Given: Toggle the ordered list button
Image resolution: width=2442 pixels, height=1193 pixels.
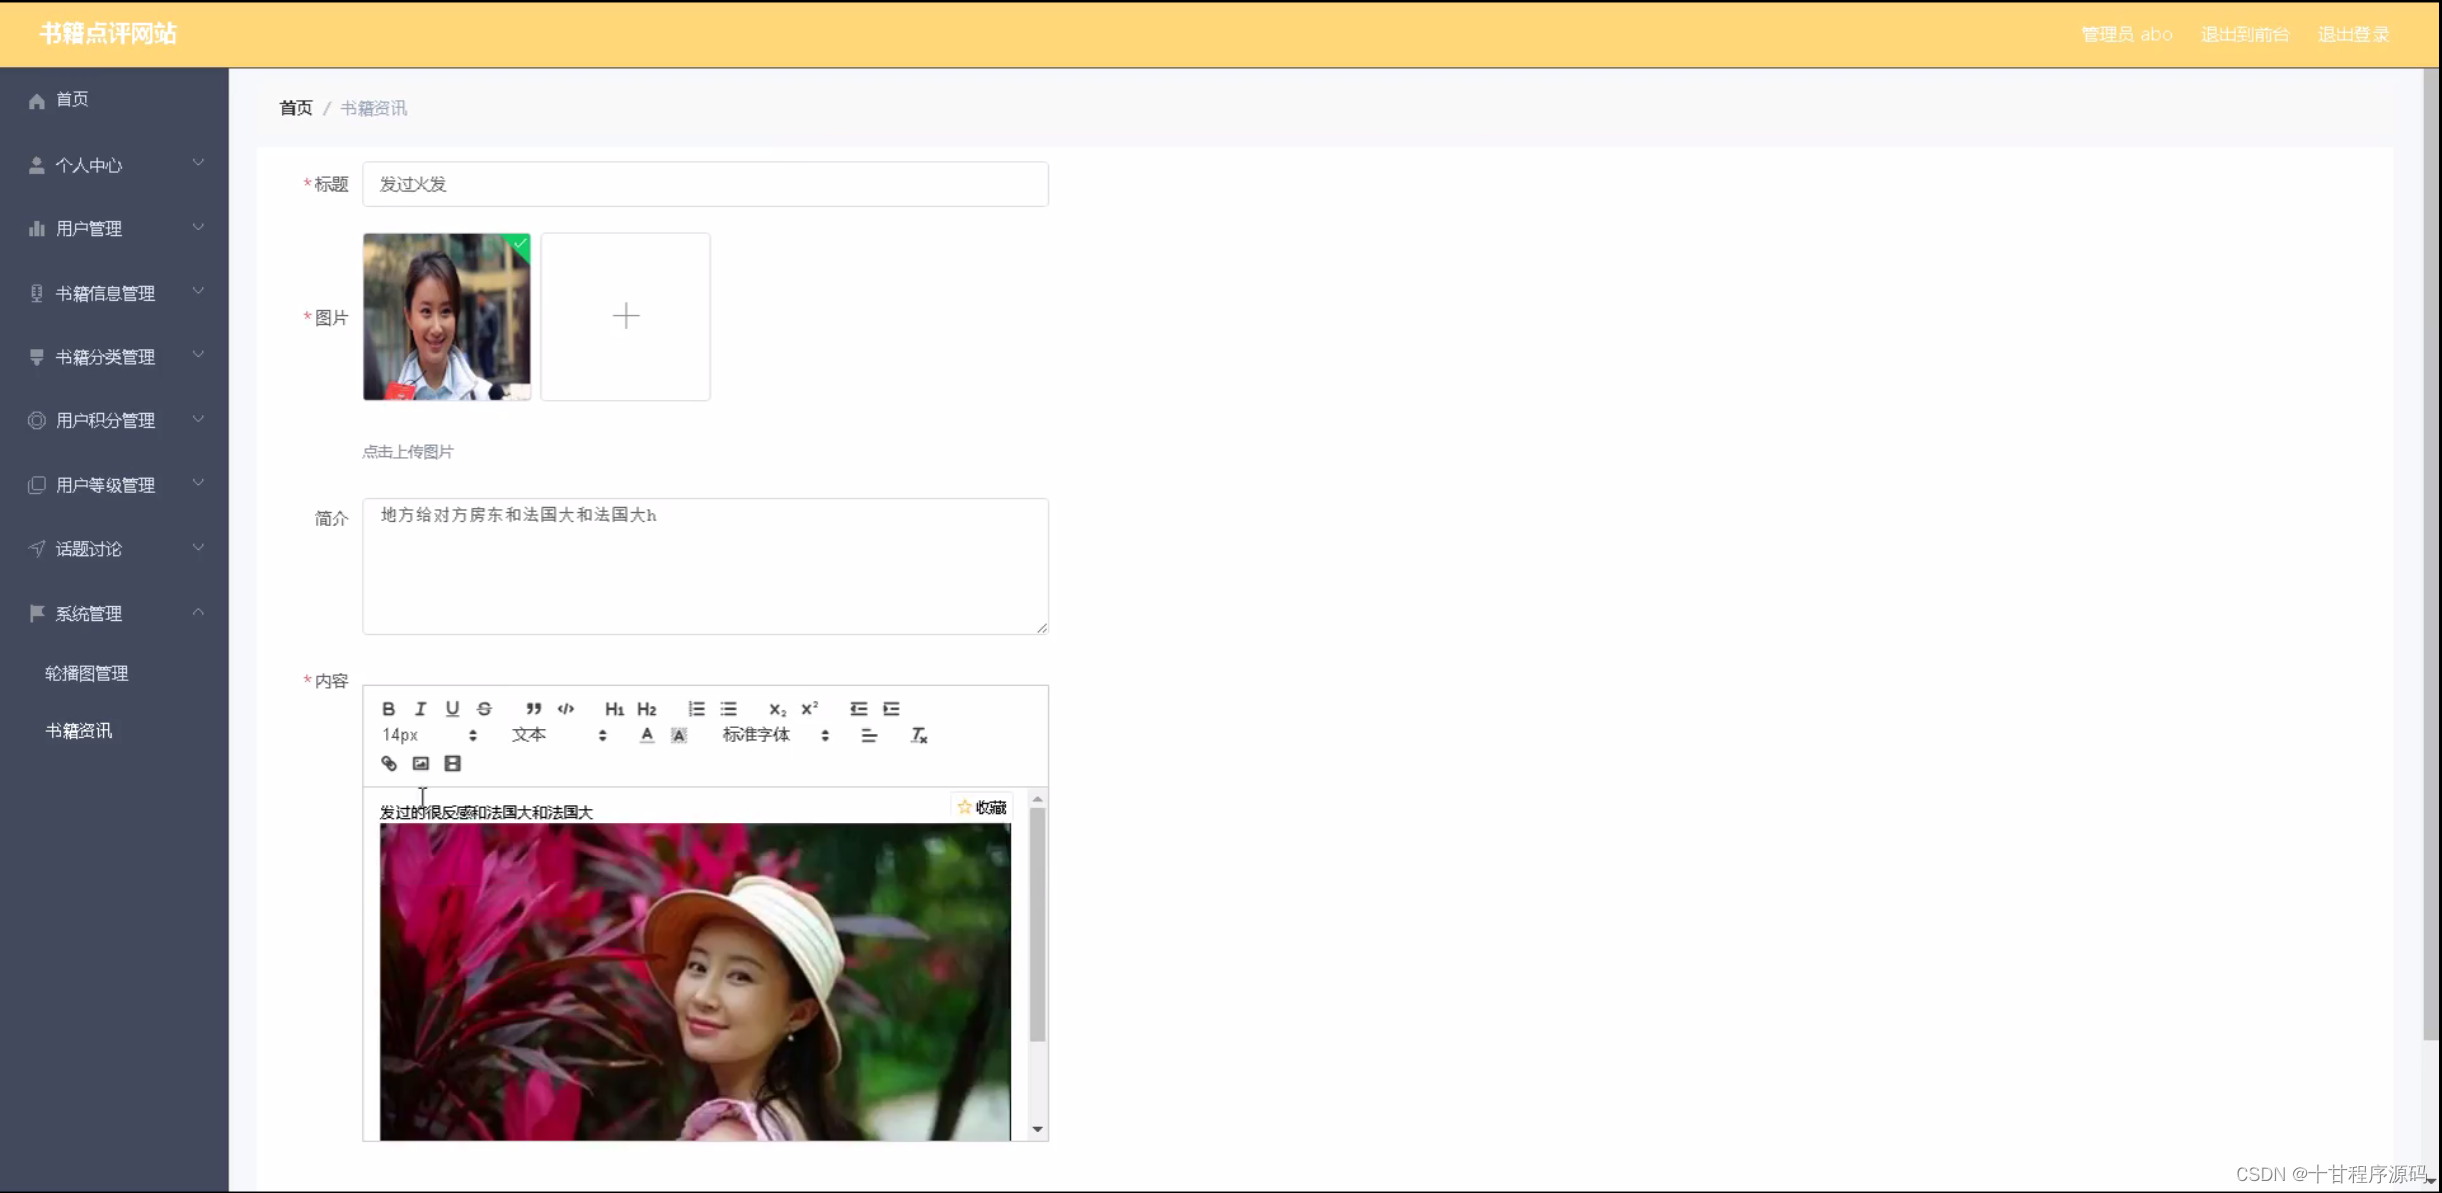Looking at the screenshot, I should pos(696,709).
